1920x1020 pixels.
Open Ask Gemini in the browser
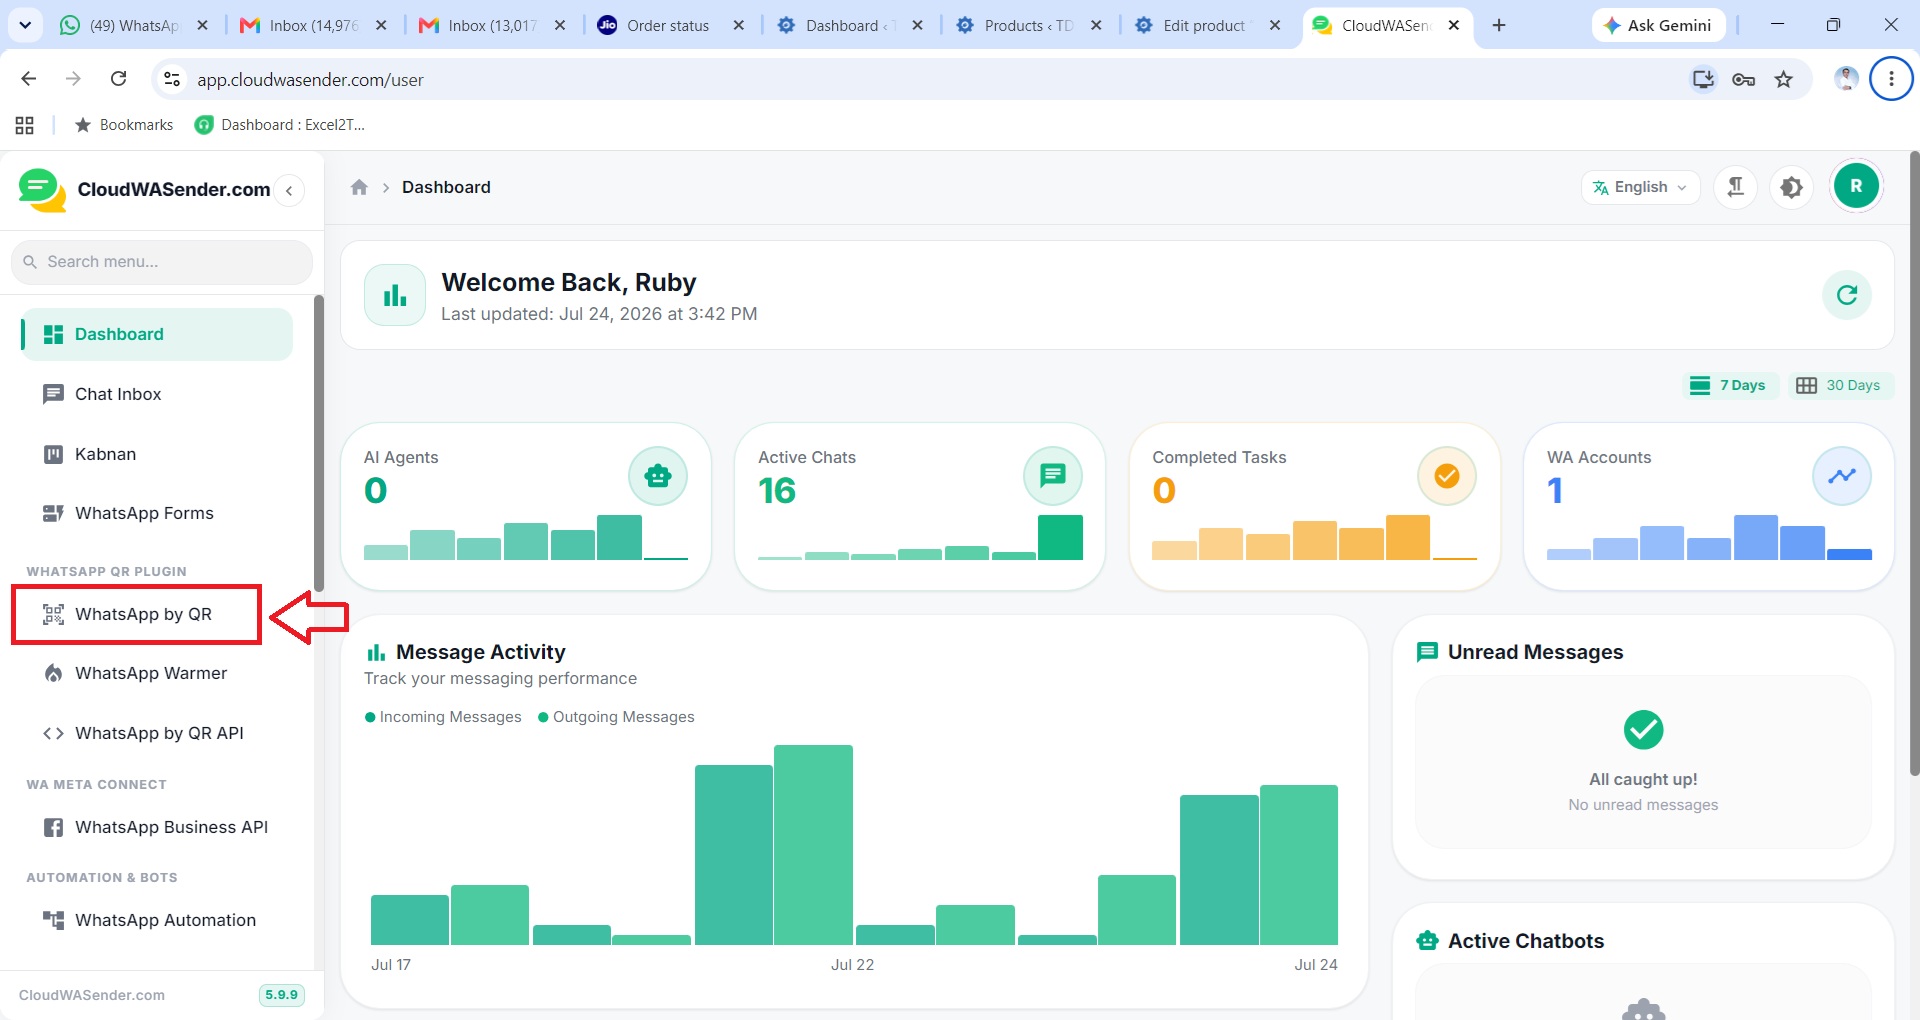click(x=1658, y=25)
